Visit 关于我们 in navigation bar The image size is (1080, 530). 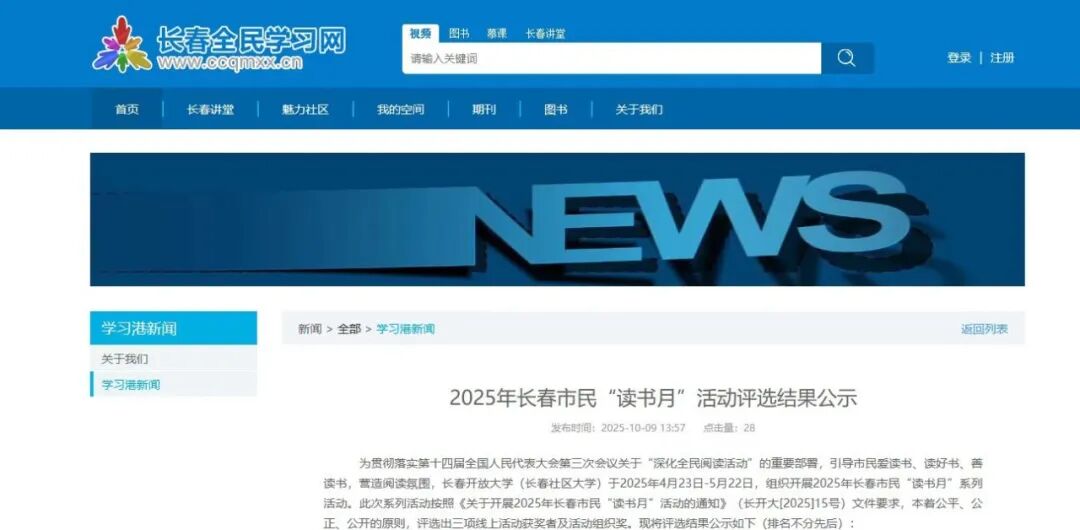point(639,109)
